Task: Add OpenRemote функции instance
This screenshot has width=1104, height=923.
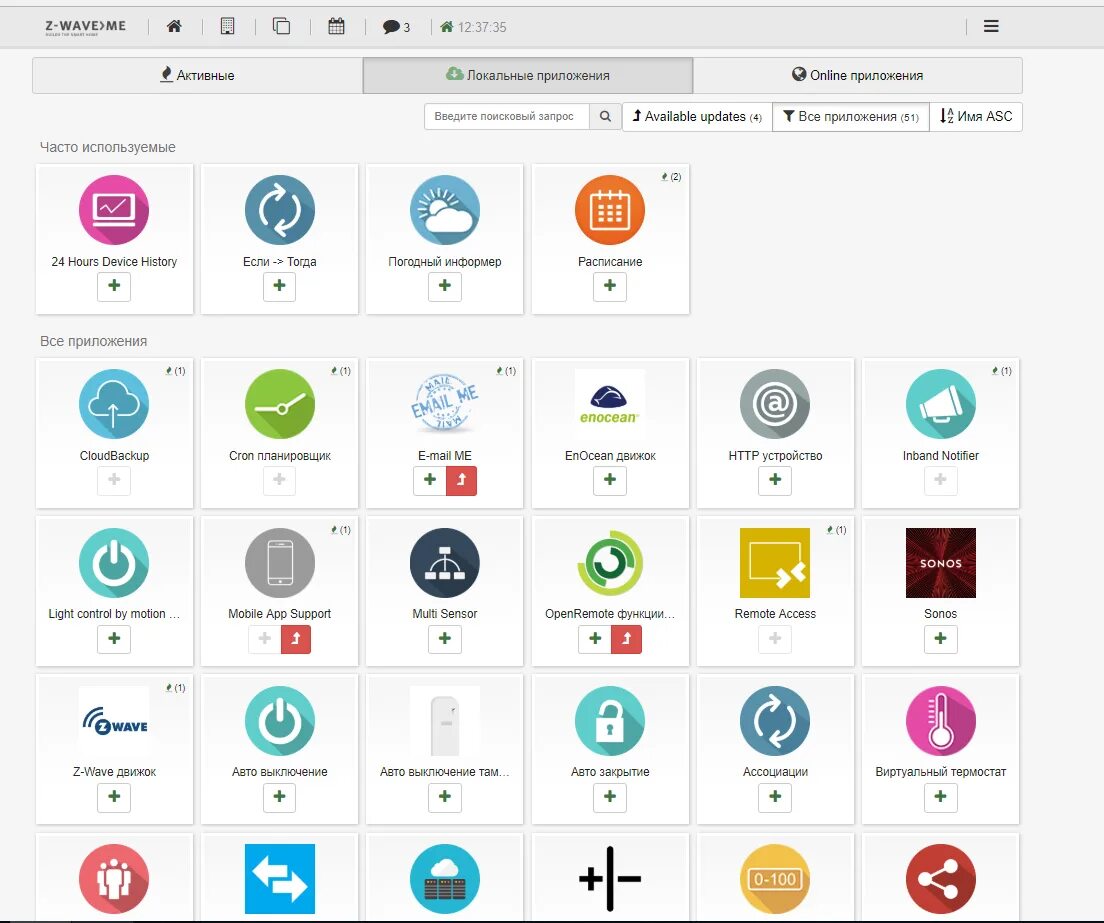Action: [x=595, y=639]
